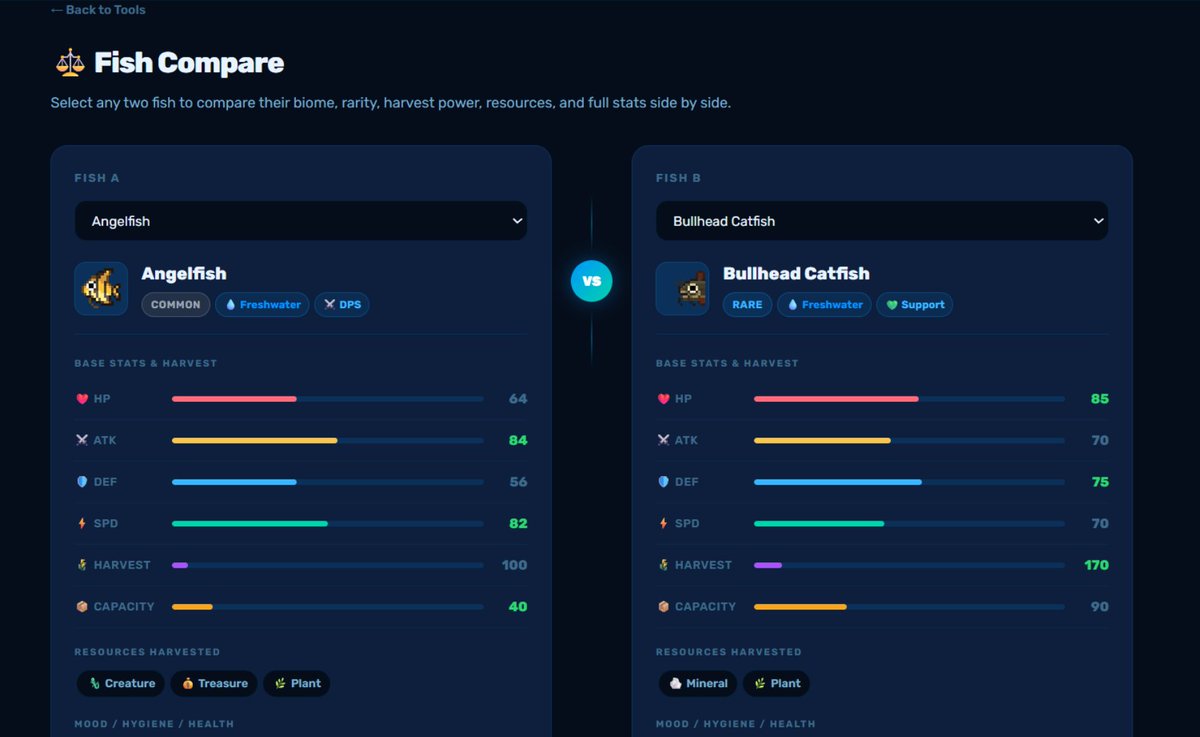Select the COMMON rarity badge on Angelfish
The width and height of the screenshot is (1200, 737).
tap(176, 305)
